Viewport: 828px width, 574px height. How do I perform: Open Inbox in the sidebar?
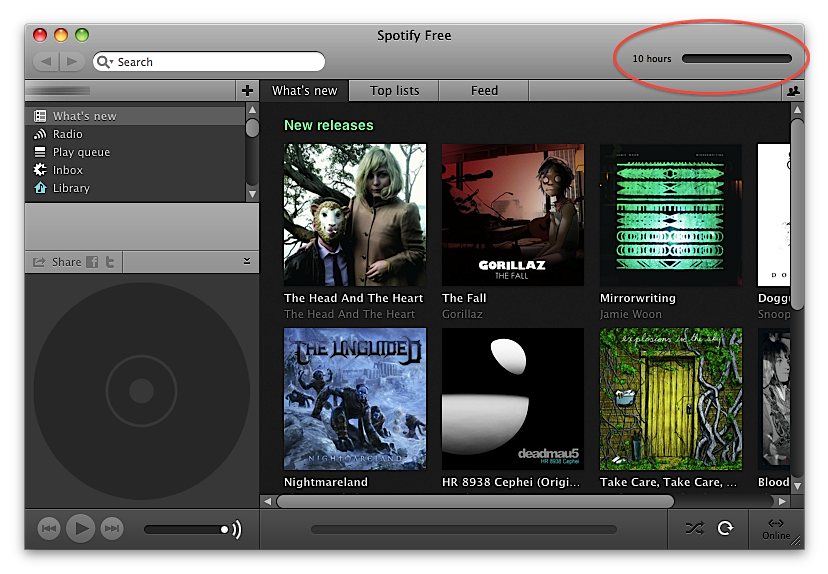135,170
